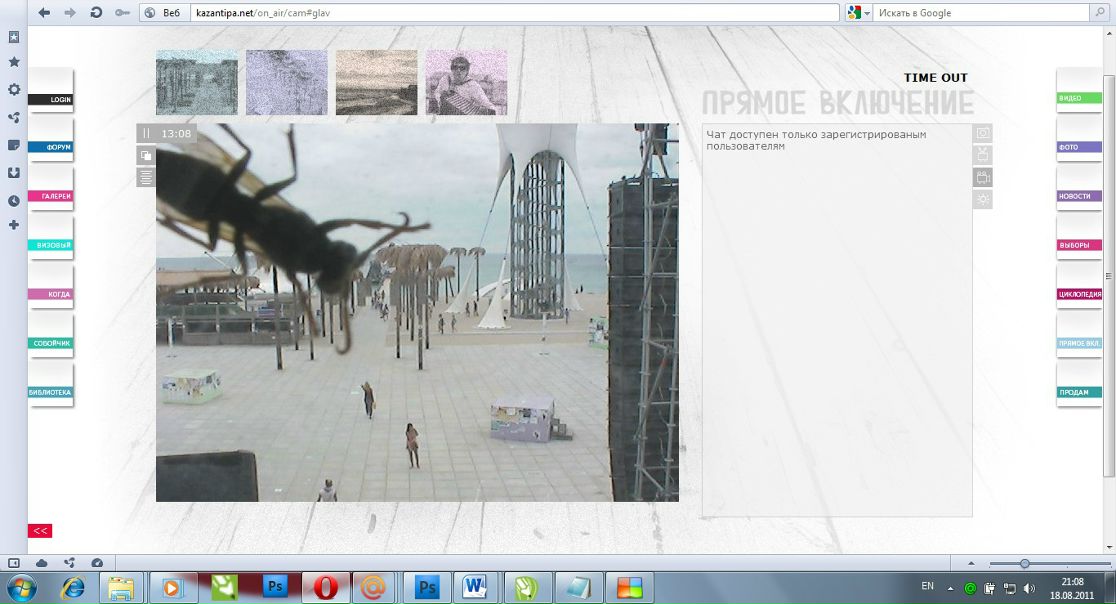Click the overlapping-squares icon beside the video

click(146, 155)
